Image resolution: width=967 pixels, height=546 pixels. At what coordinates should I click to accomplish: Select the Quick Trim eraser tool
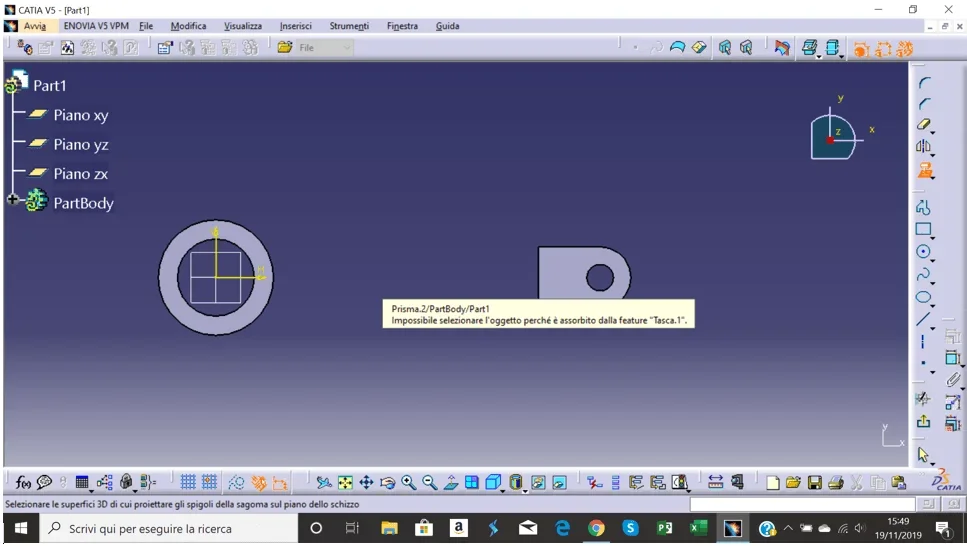pos(923,125)
